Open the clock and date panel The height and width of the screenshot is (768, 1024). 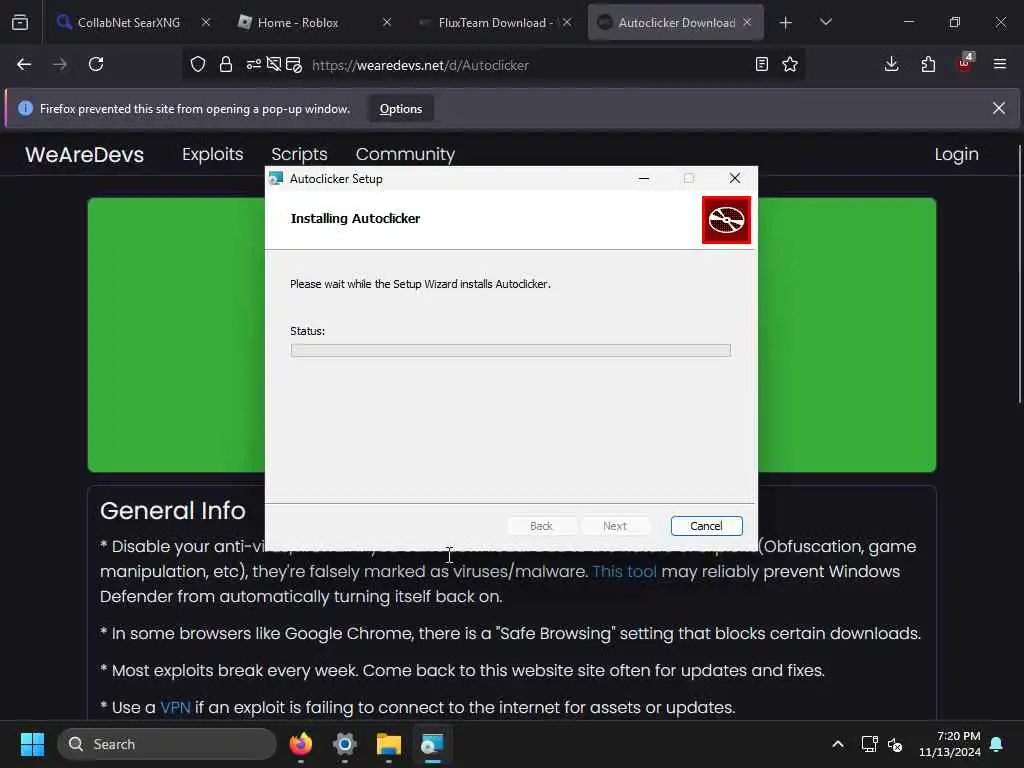(x=950, y=744)
